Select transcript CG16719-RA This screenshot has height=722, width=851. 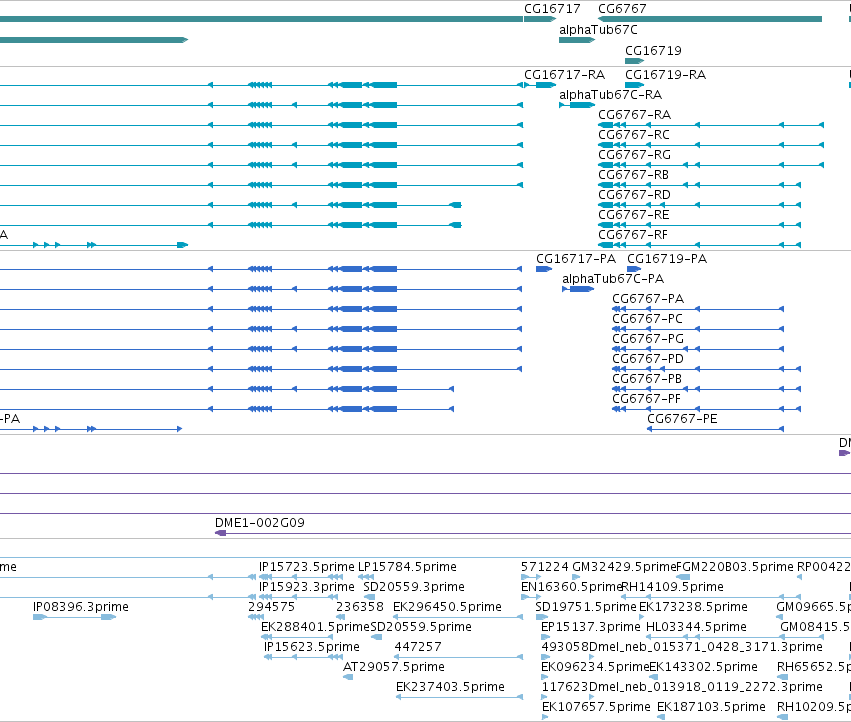tap(665, 75)
